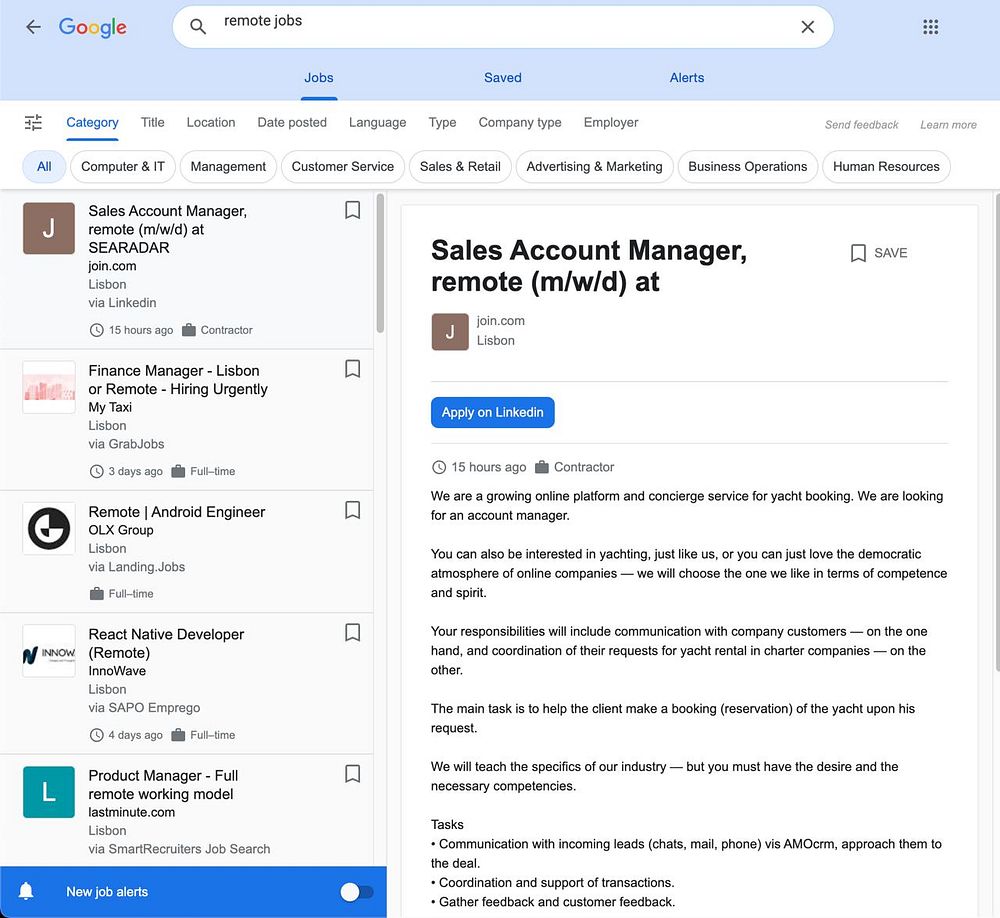Bookmark the Android Engineer listing

[353, 510]
